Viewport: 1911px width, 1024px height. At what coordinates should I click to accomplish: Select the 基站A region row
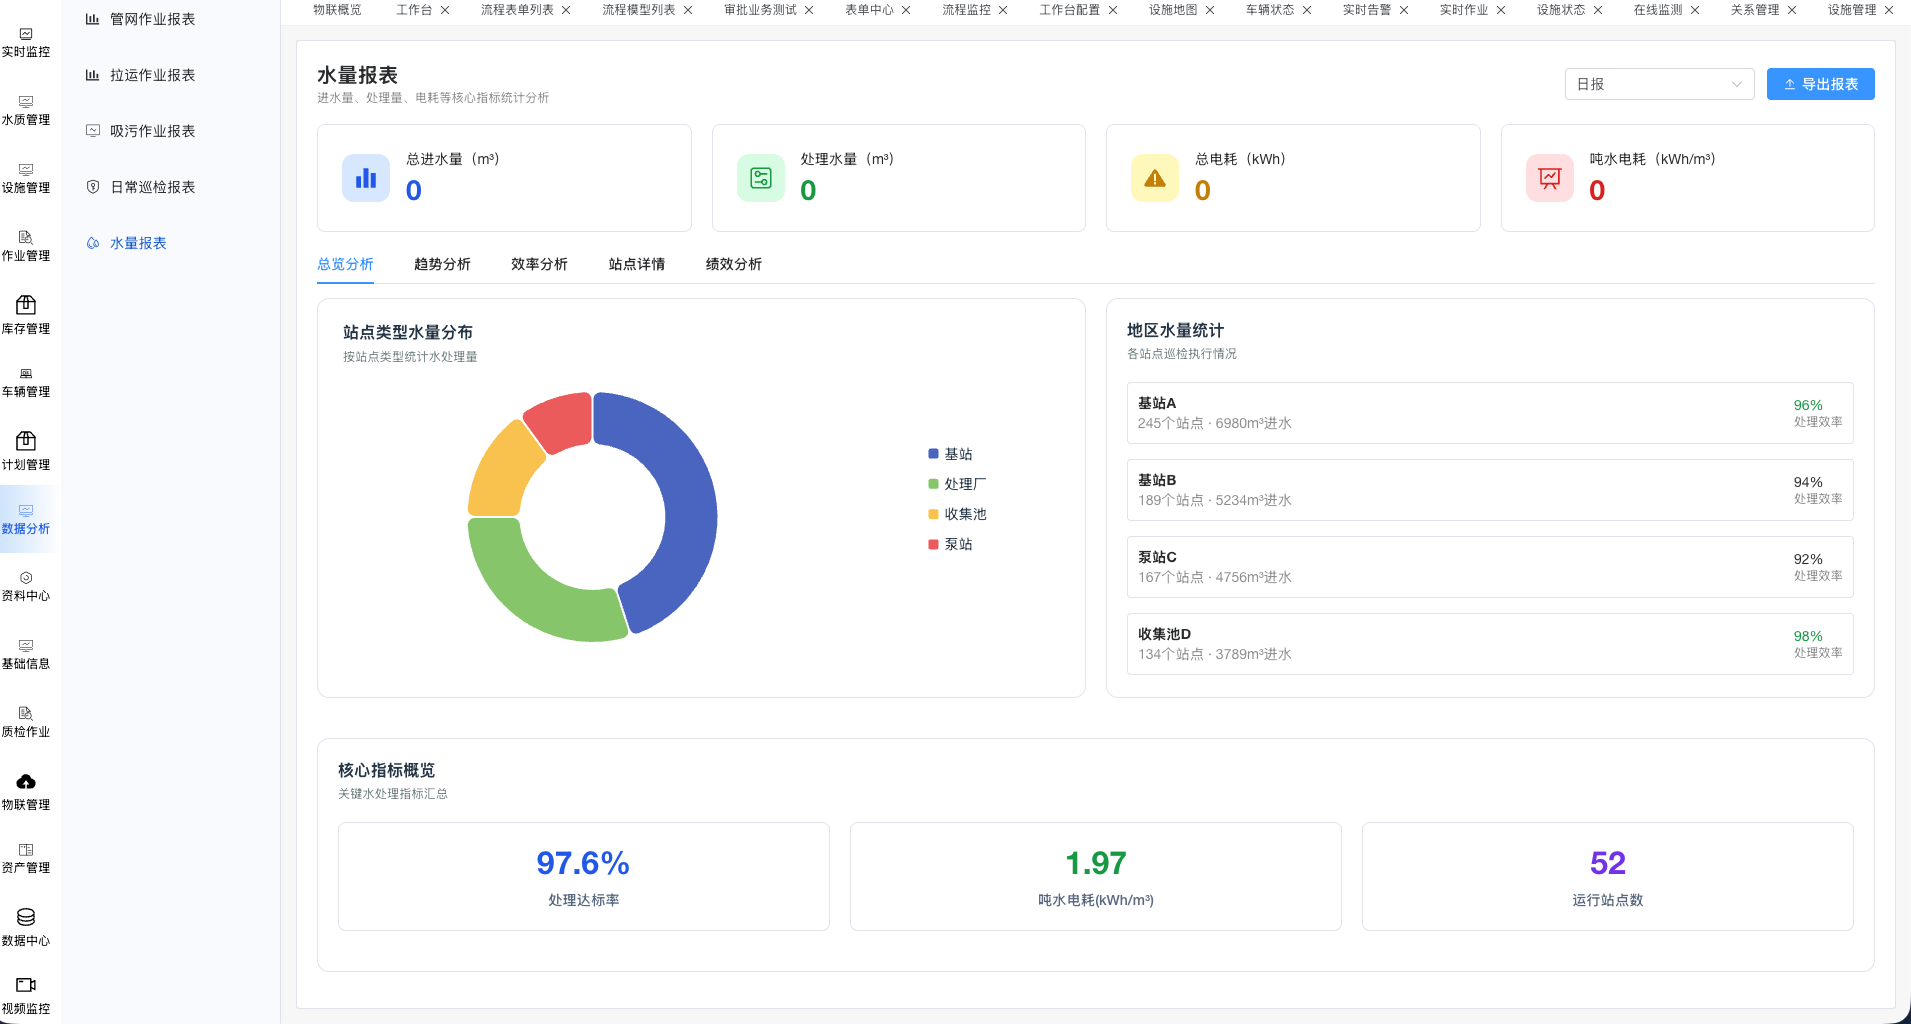pyautogui.click(x=1489, y=413)
